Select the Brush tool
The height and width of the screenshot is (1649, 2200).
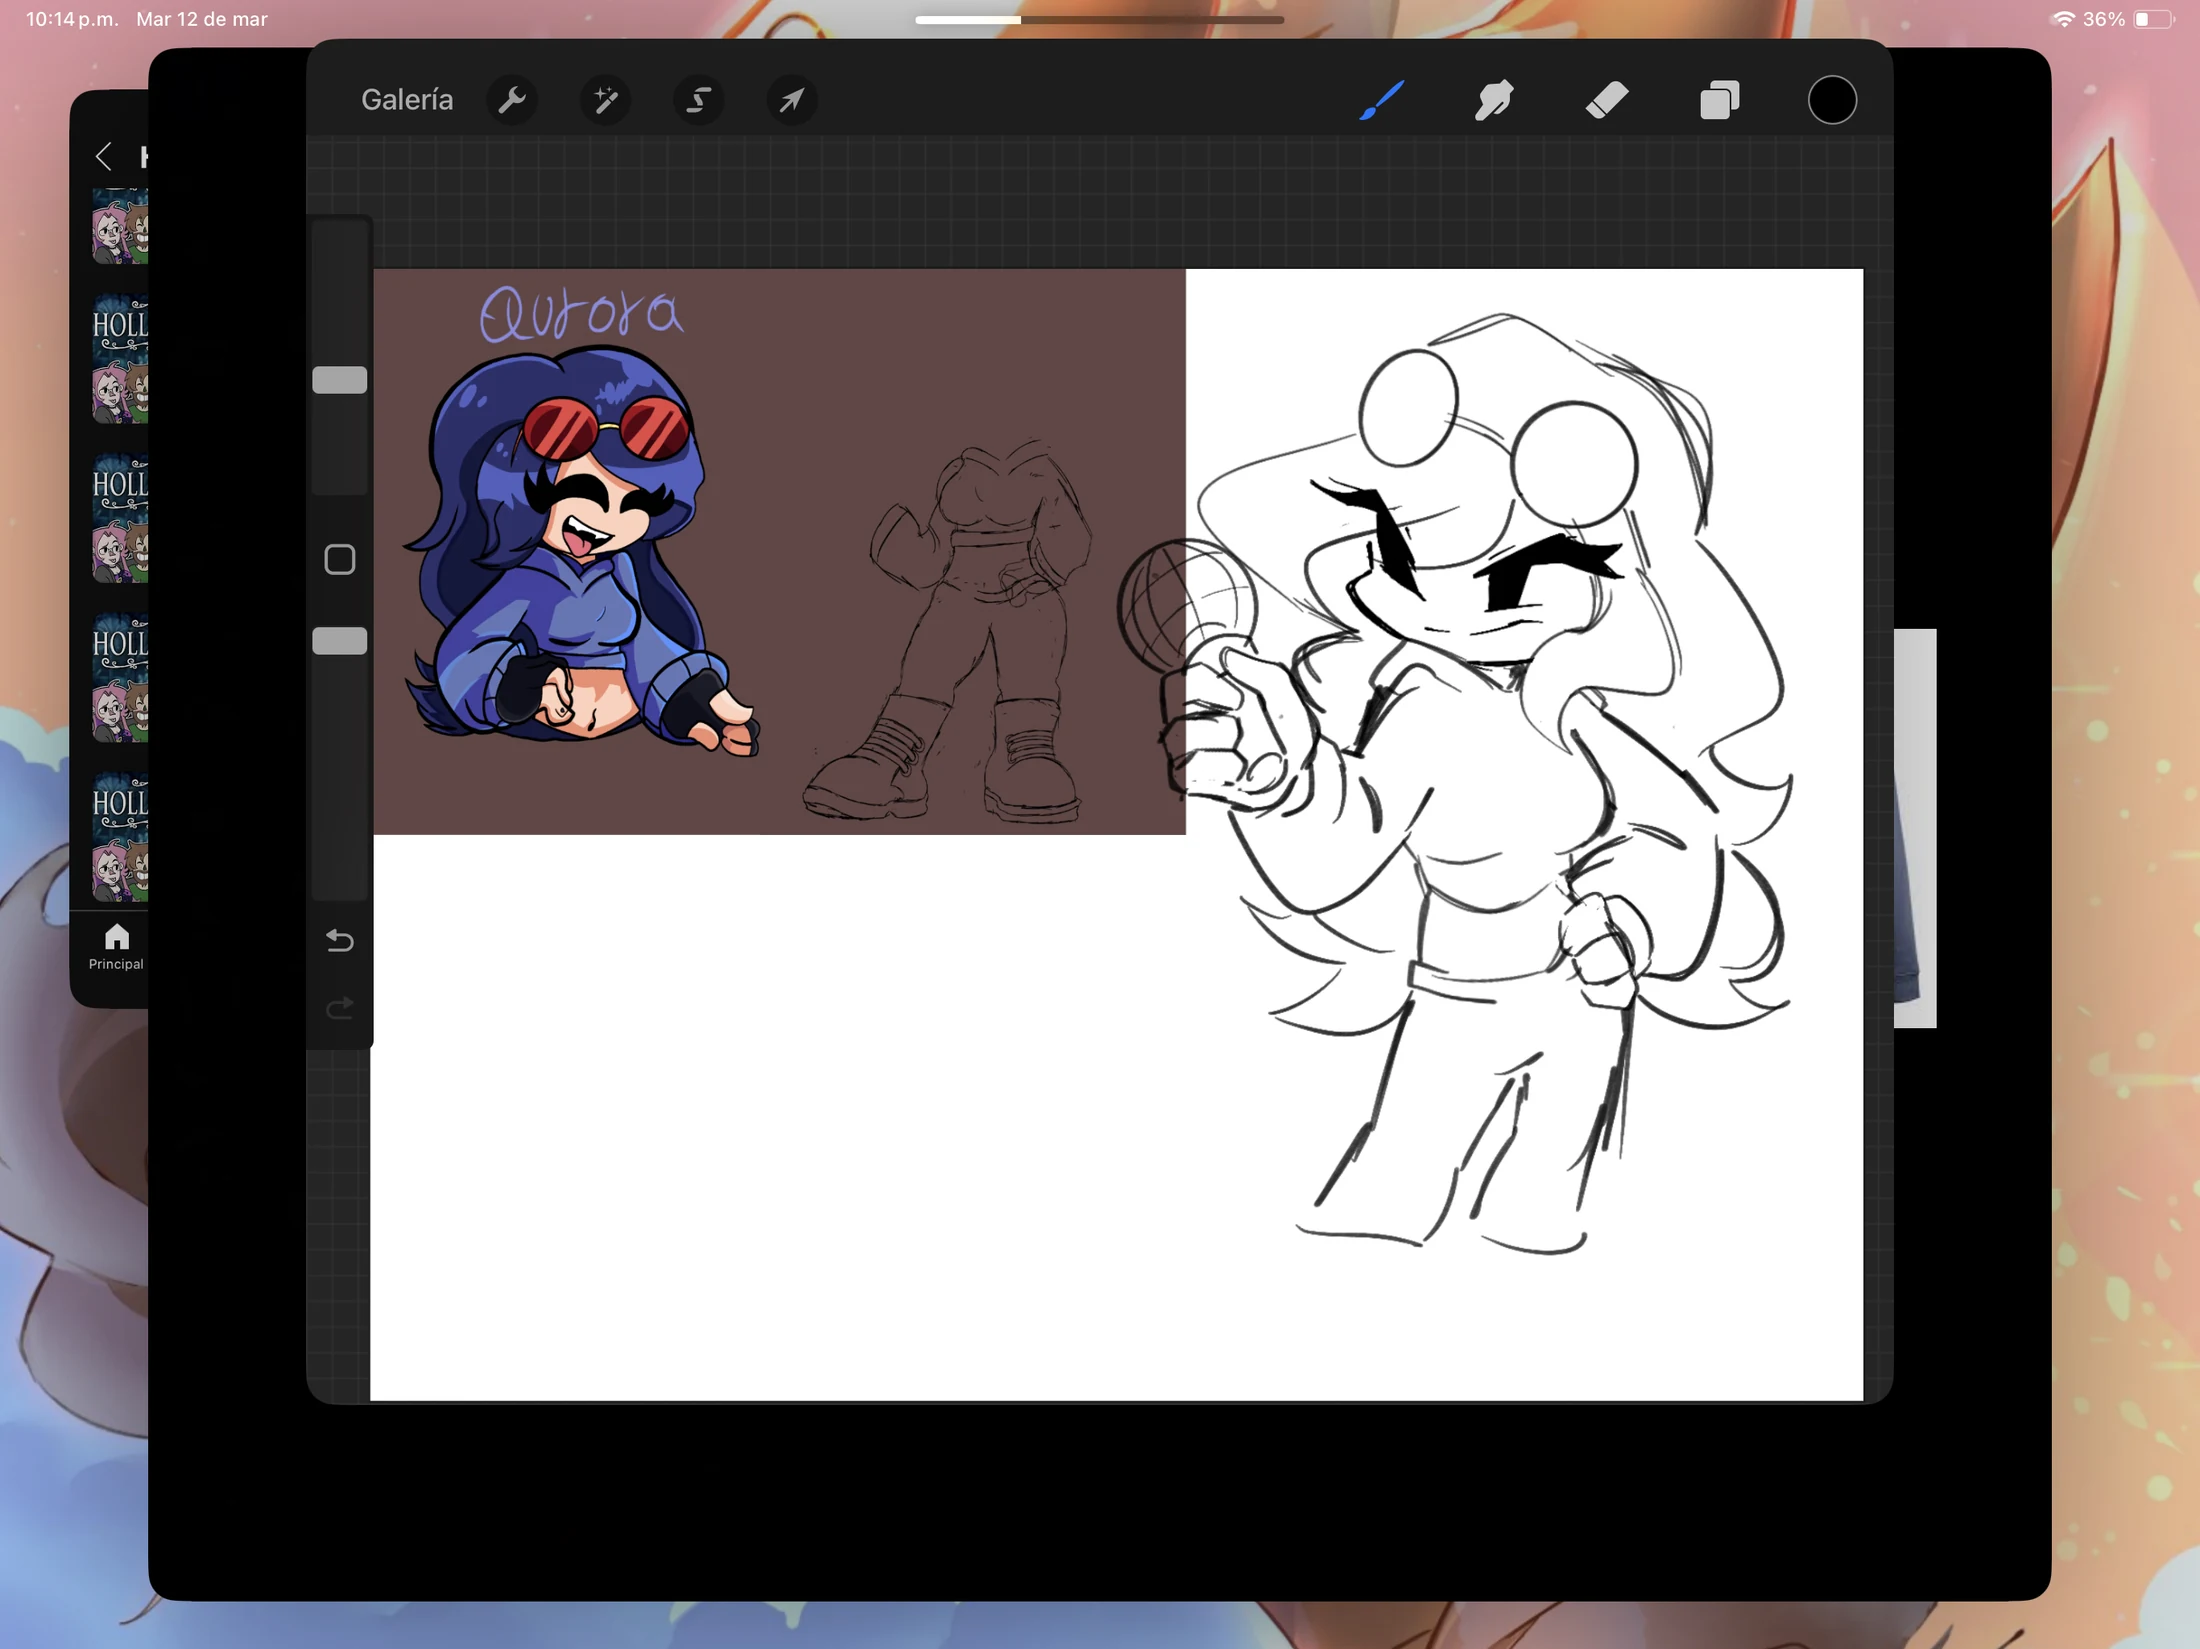point(1381,100)
